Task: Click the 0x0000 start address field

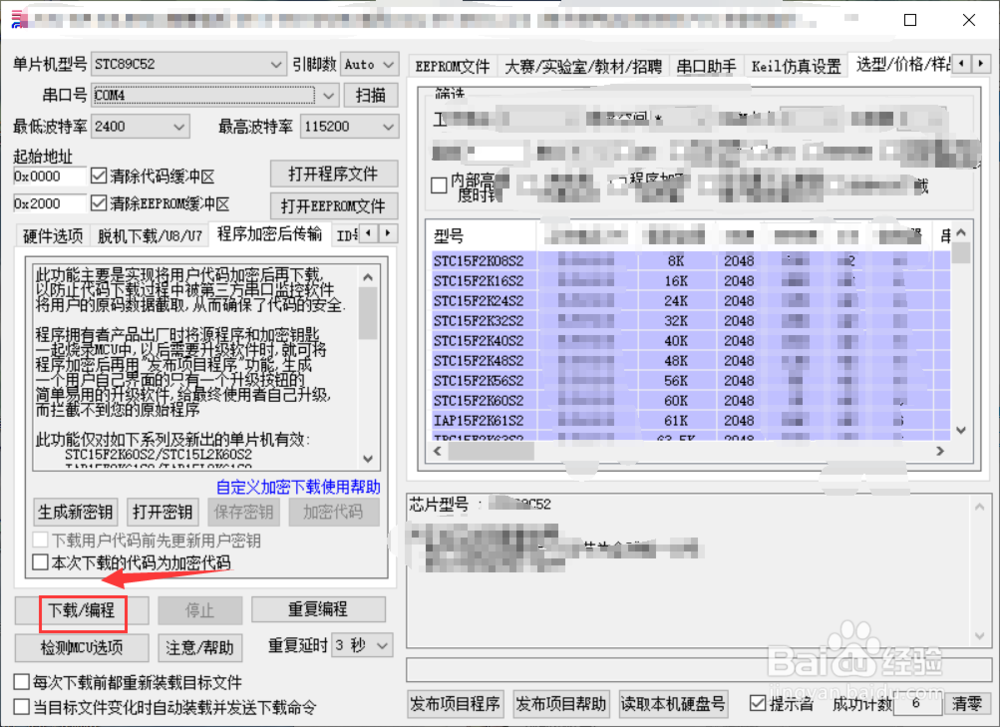Action: pyautogui.click(x=49, y=176)
